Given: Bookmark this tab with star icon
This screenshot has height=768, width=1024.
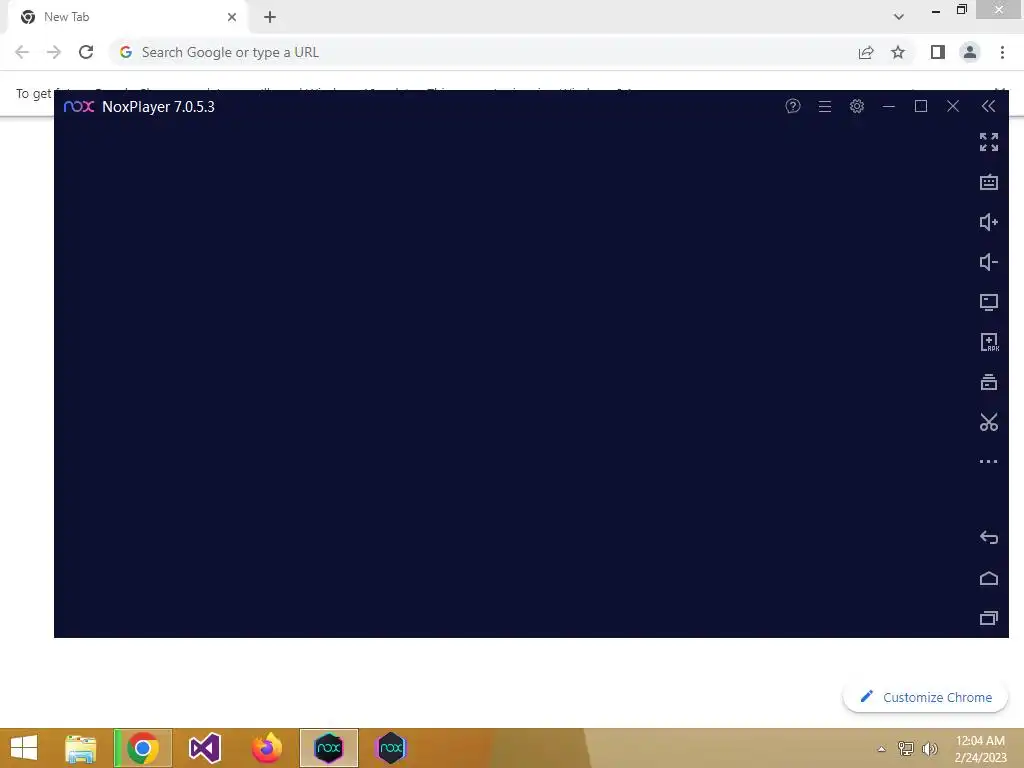Looking at the screenshot, I should (x=898, y=52).
